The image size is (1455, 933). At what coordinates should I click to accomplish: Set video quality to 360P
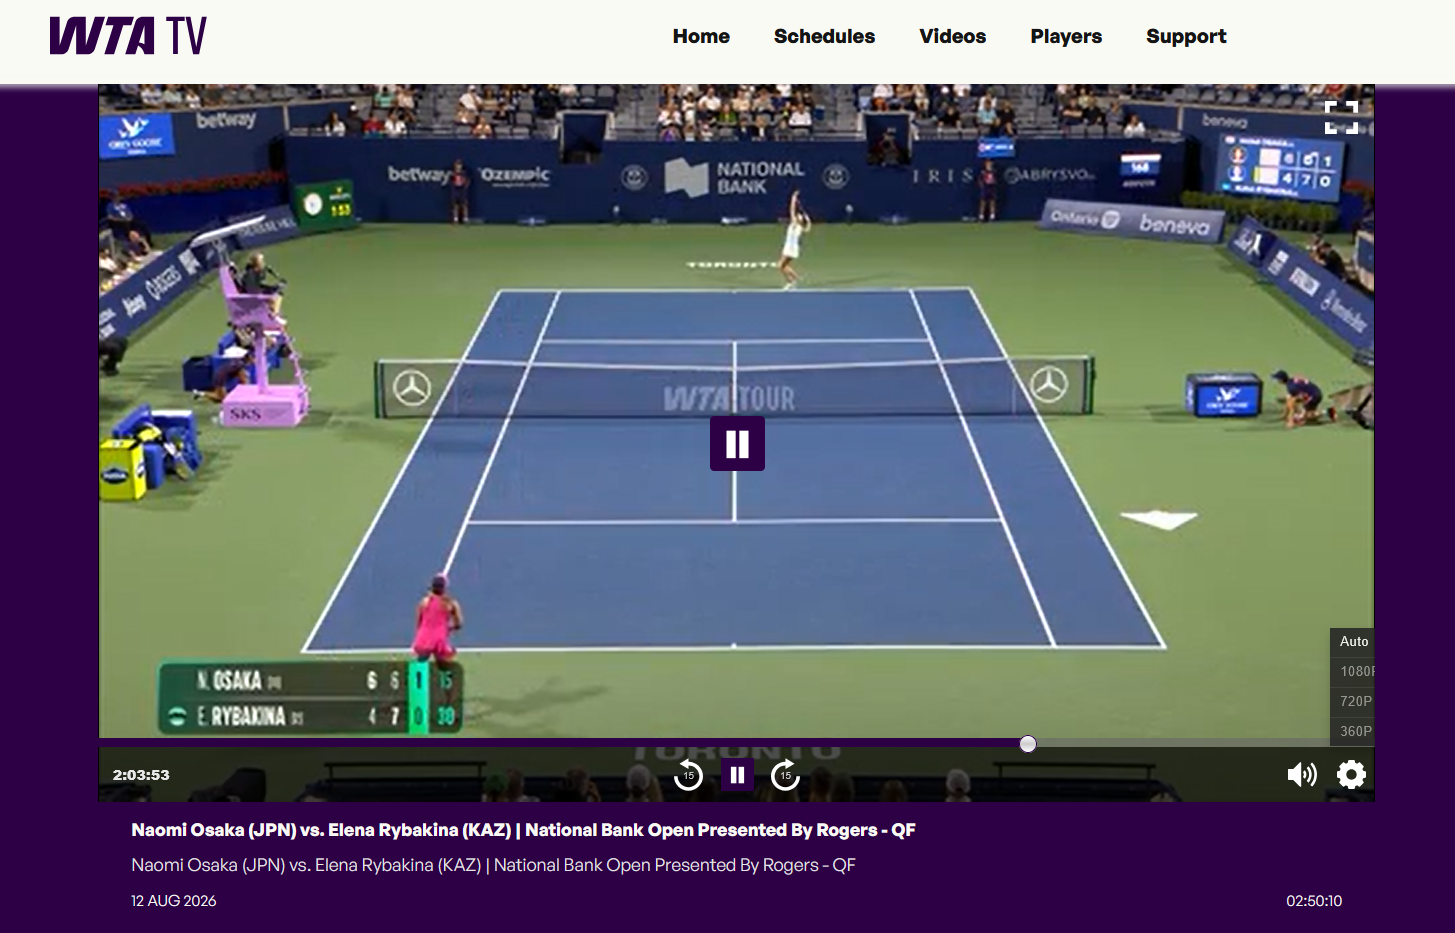(1352, 732)
